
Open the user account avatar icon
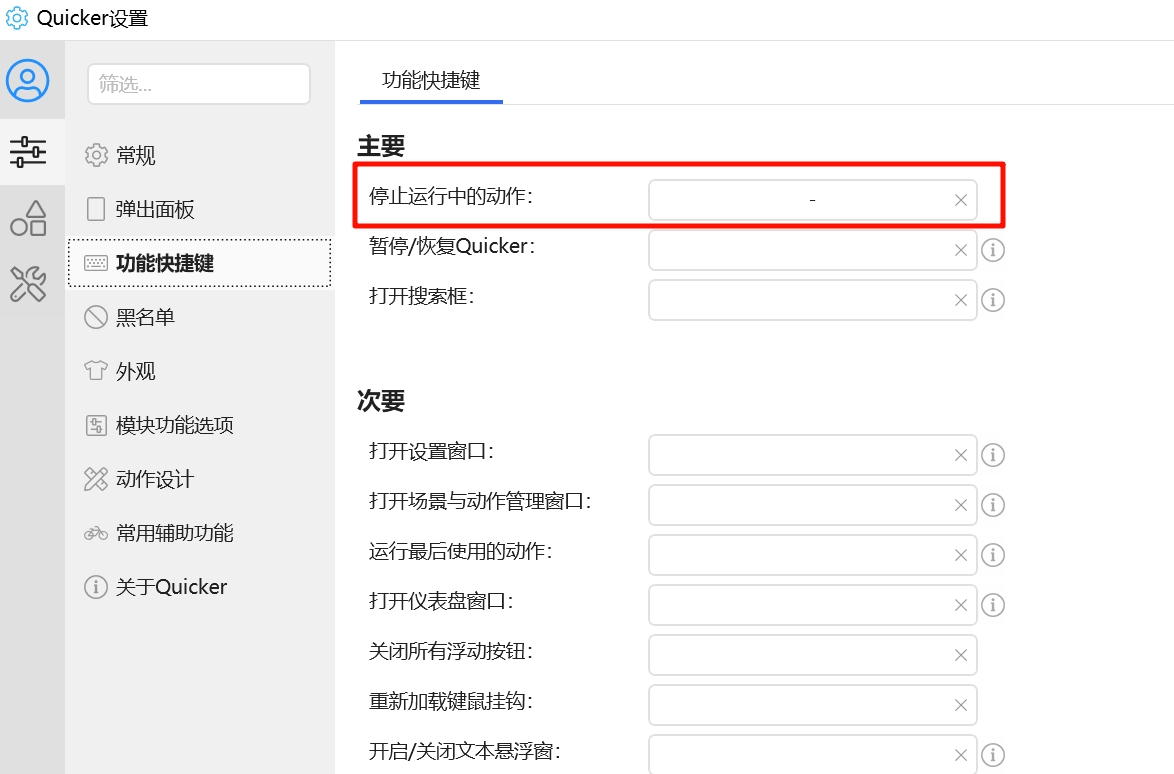(28, 80)
